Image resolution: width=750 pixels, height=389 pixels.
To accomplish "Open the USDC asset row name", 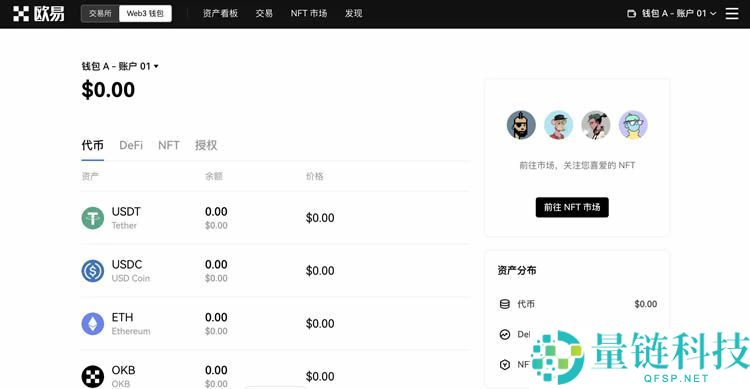I will [127, 265].
